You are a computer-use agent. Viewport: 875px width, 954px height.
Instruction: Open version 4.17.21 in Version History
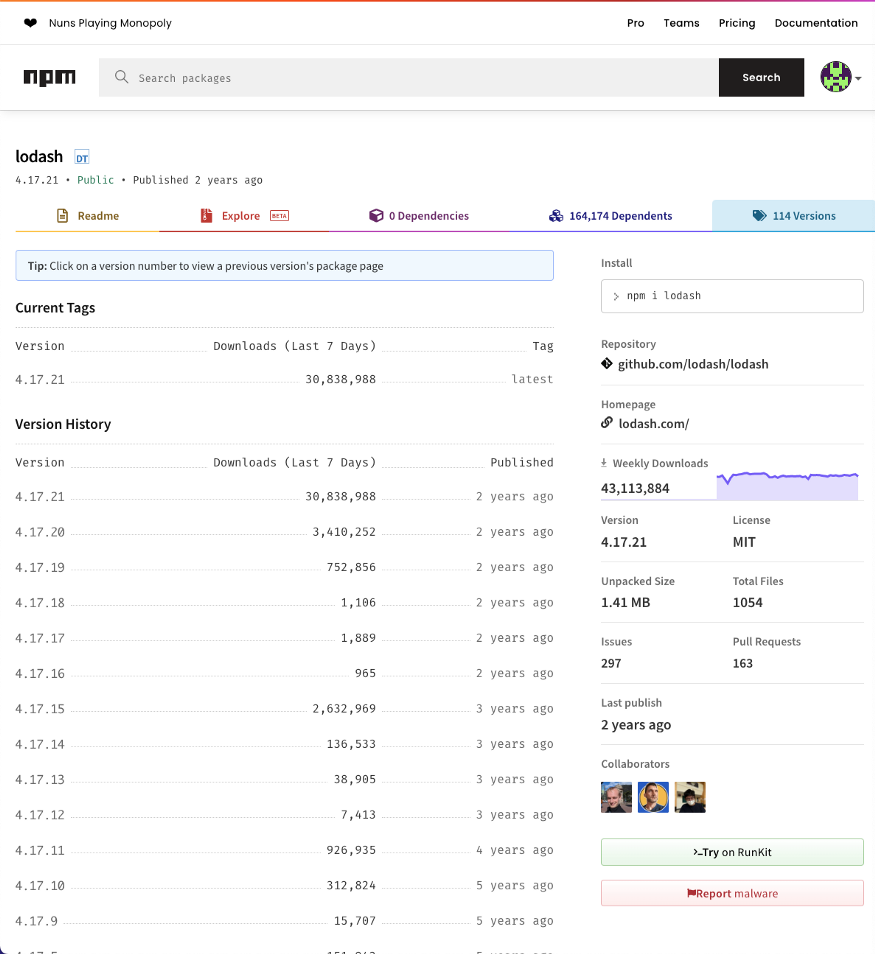point(40,496)
